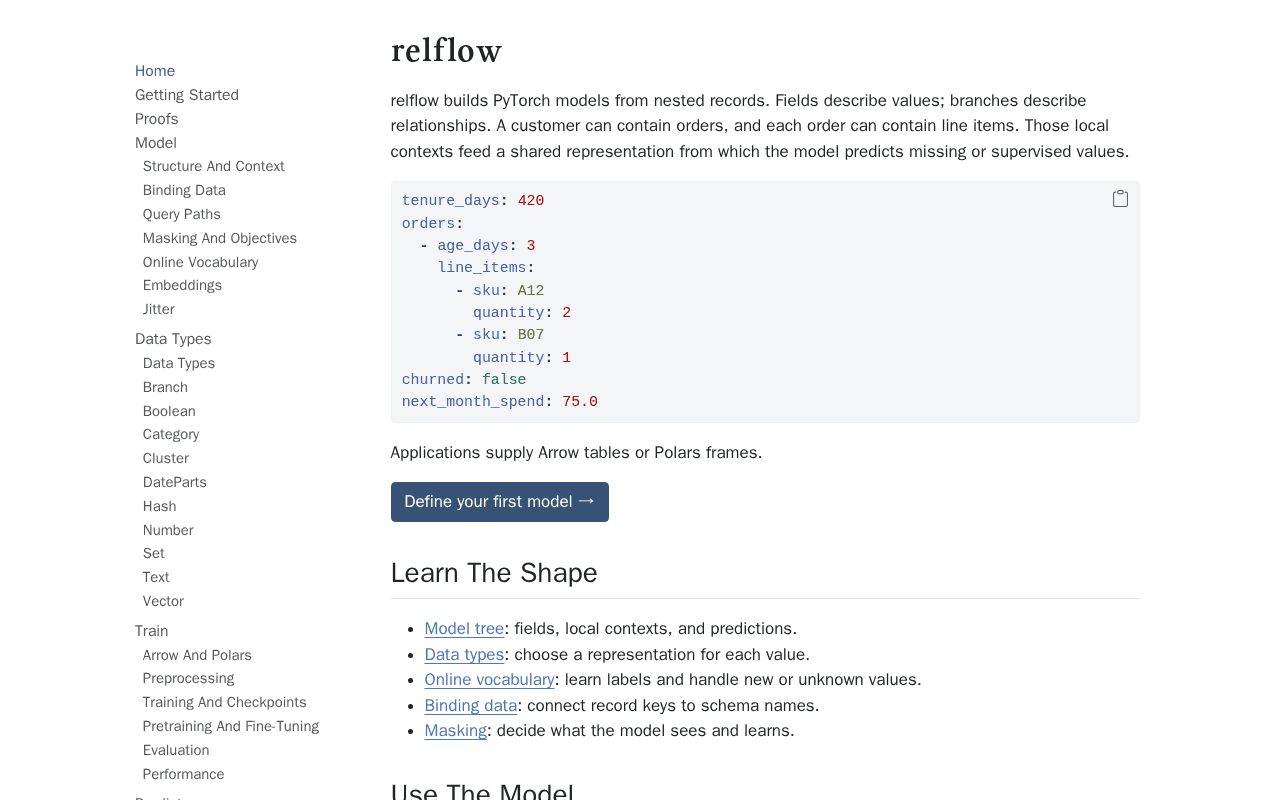The image size is (1280, 800).
Task: Open Training And Checkpoints page
Action: (x=225, y=702)
